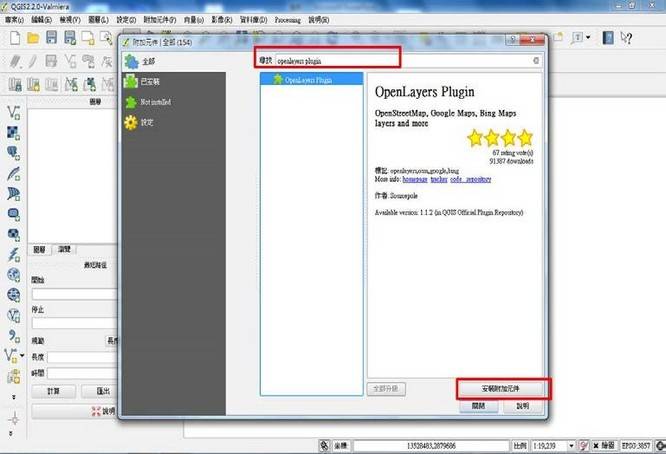Click the grayed Upgrade All button
The height and width of the screenshot is (454, 666).
pyautogui.click(x=386, y=389)
